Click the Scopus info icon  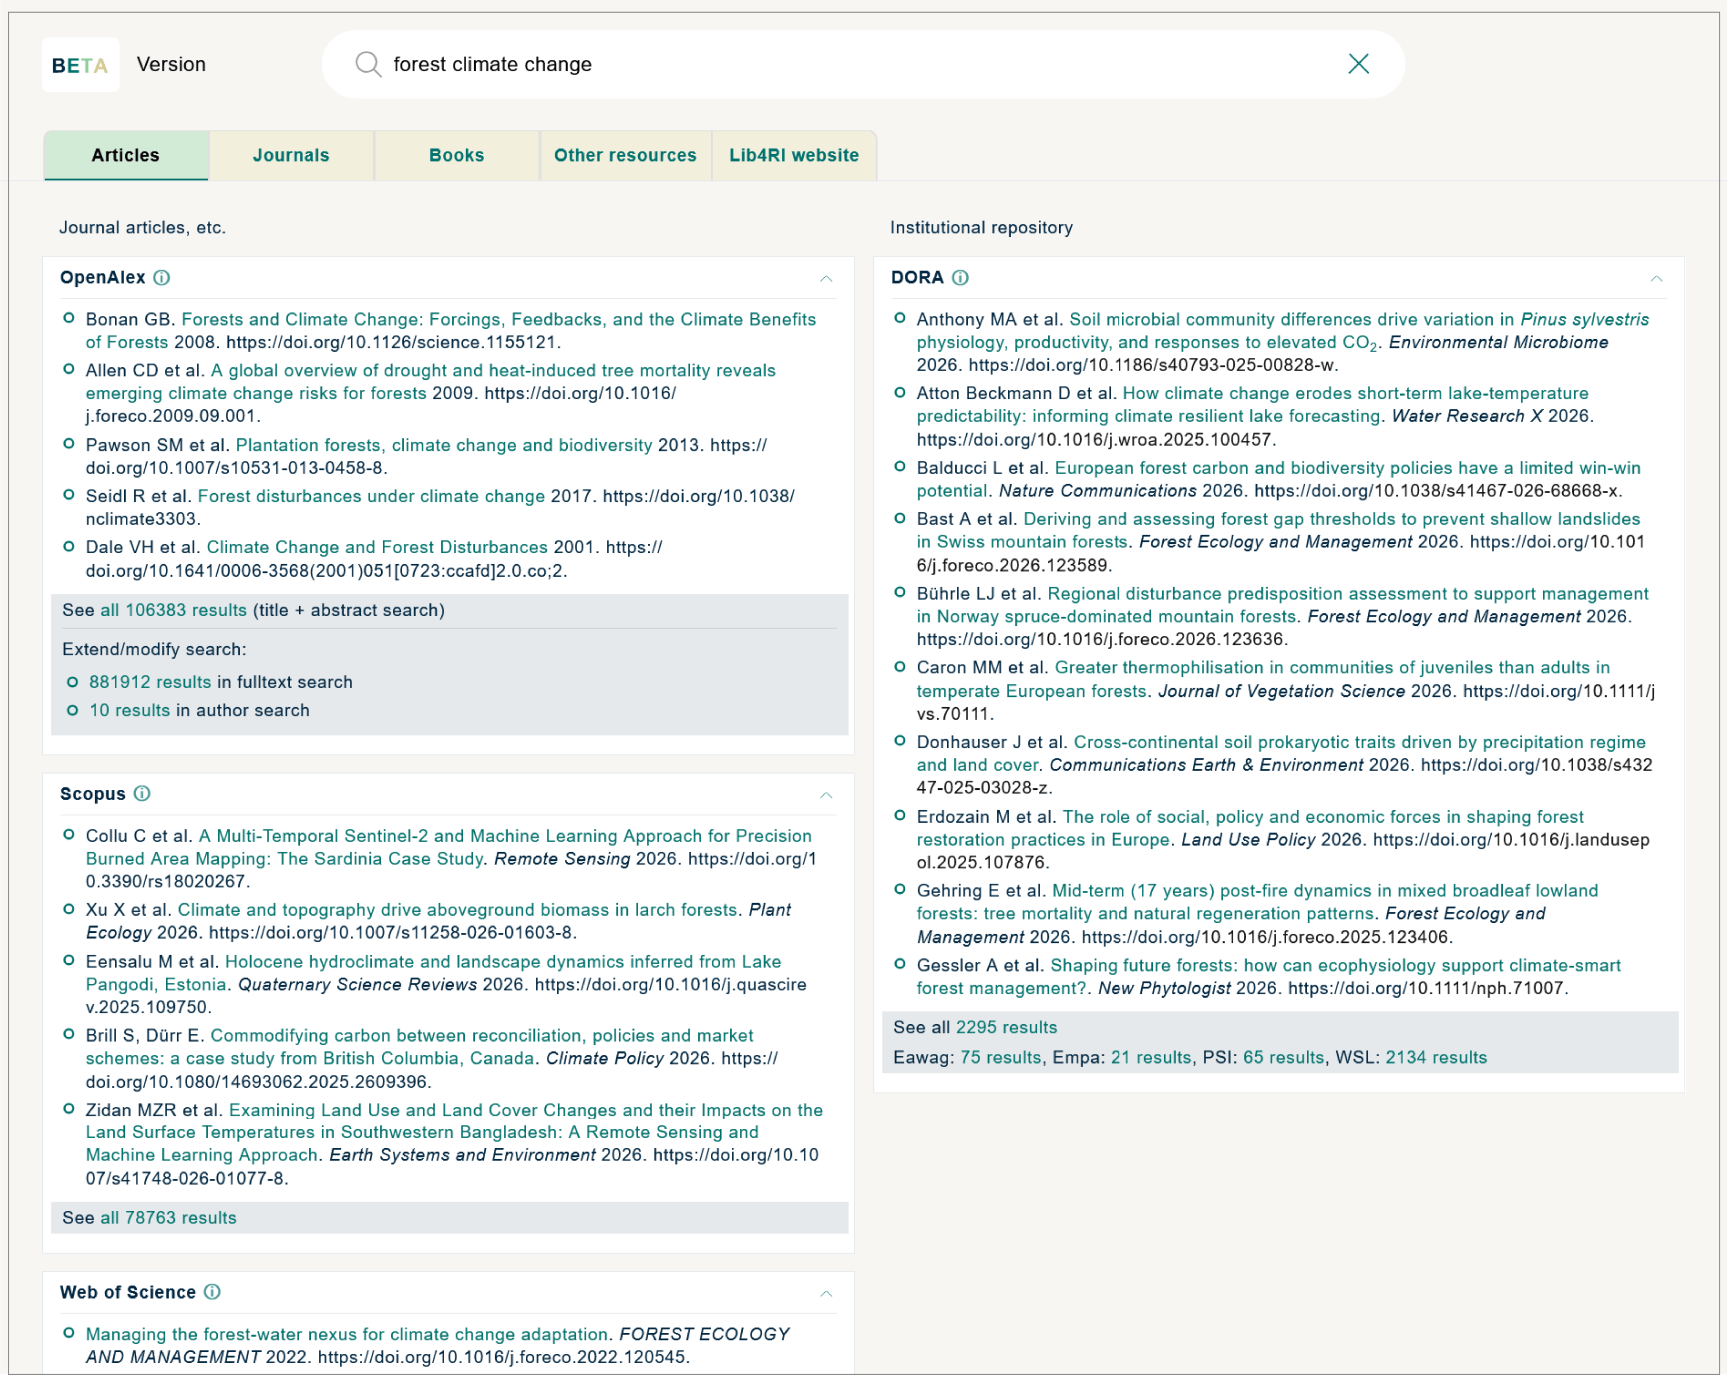143,794
